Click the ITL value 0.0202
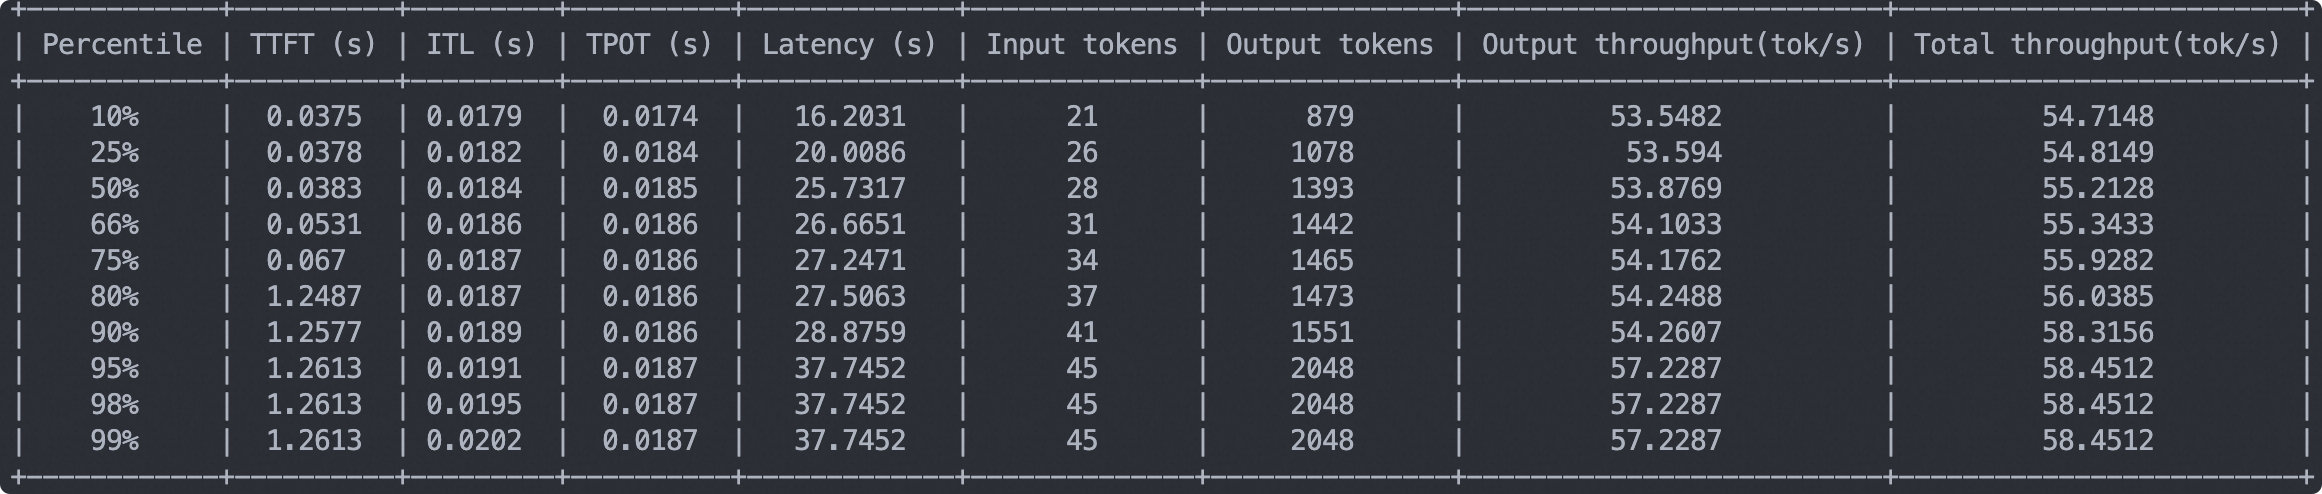The width and height of the screenshot is (2322, 494). coord(474,441)
